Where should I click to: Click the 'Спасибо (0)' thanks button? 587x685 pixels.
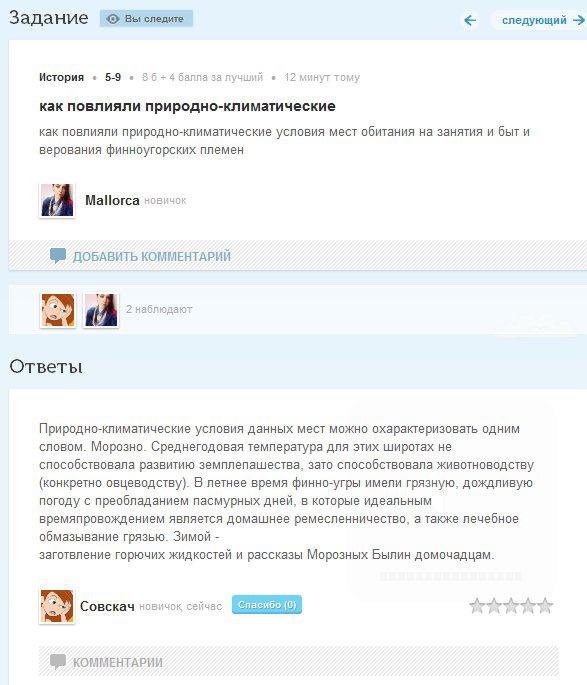coord(267,605)
